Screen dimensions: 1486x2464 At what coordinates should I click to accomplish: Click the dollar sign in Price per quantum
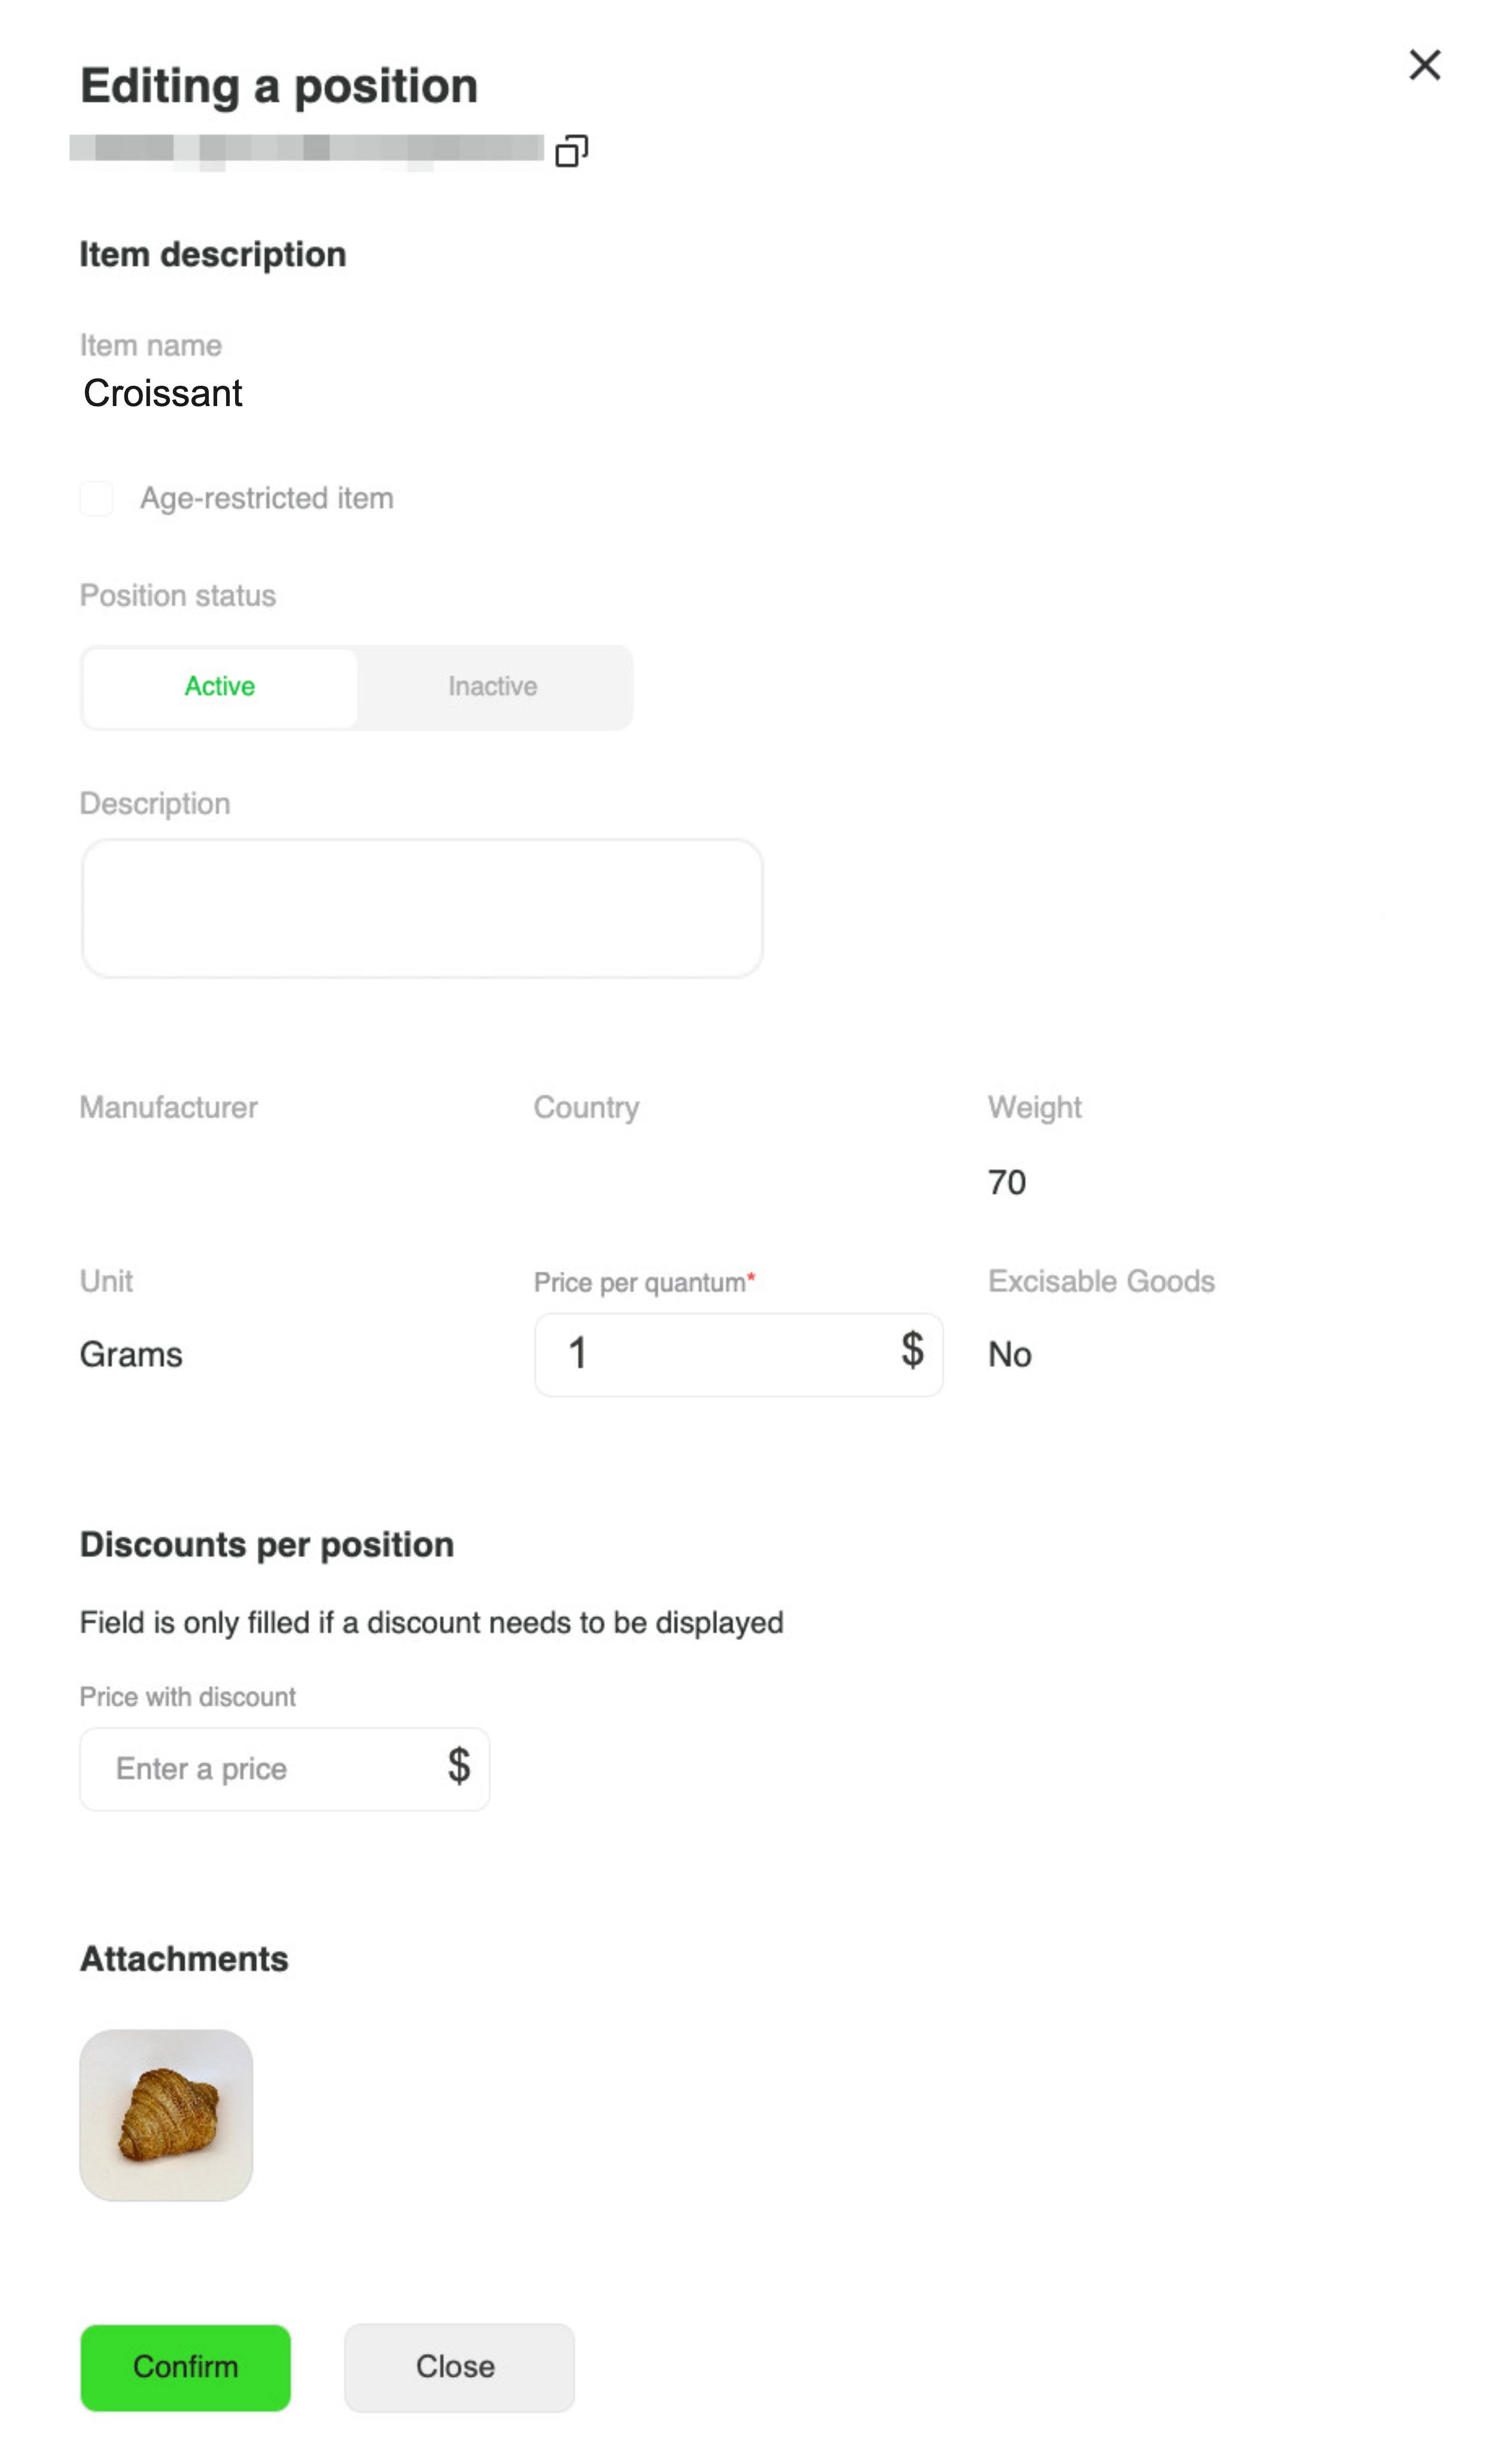coord(912,1350)
